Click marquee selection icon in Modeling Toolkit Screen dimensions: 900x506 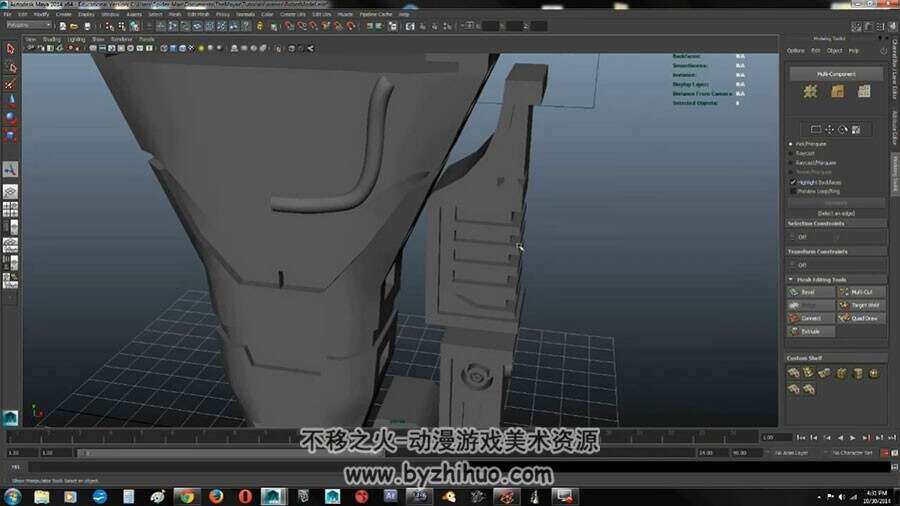(816, 130)
